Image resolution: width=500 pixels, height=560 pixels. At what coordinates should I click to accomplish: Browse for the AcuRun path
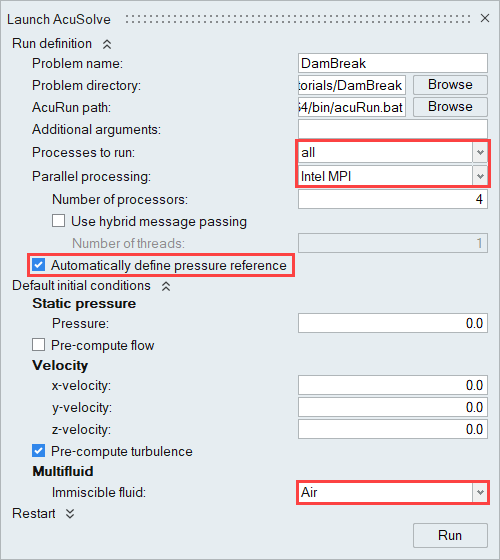coord(450,107)
